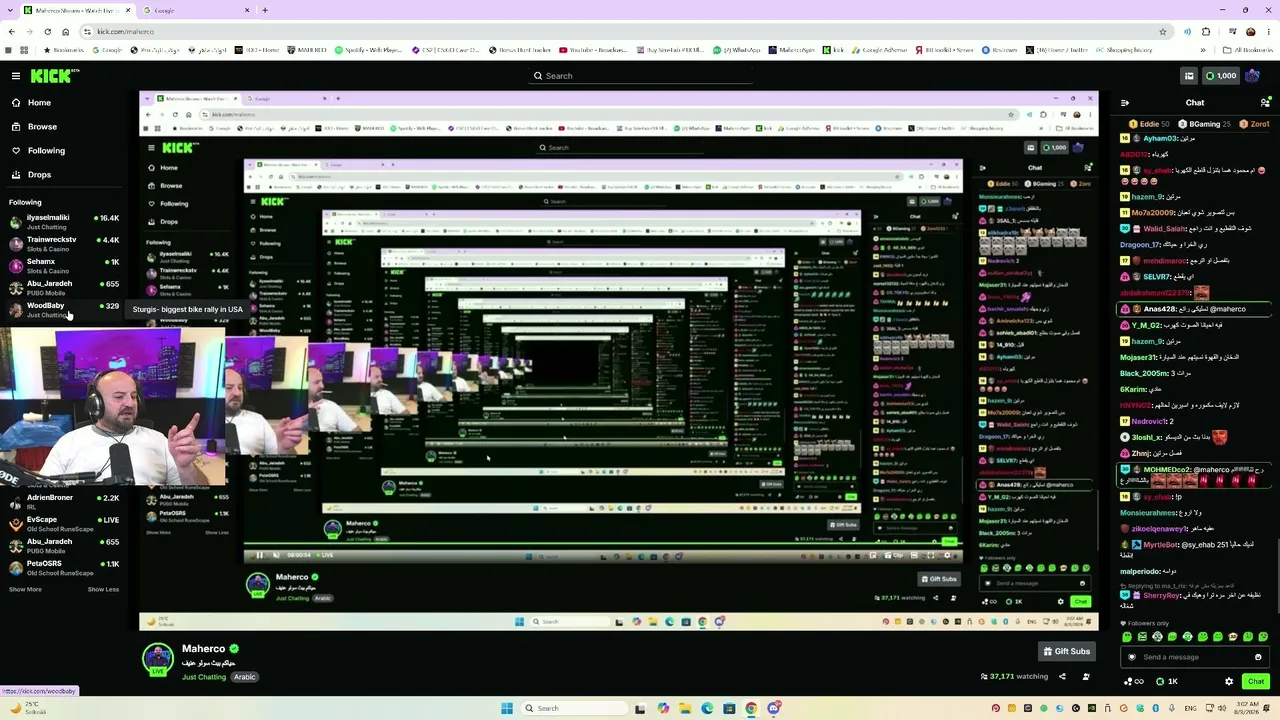Click the shield icon in chat input
The height and width of the screenshot is (720, 1280).
tap(1132, 657)
